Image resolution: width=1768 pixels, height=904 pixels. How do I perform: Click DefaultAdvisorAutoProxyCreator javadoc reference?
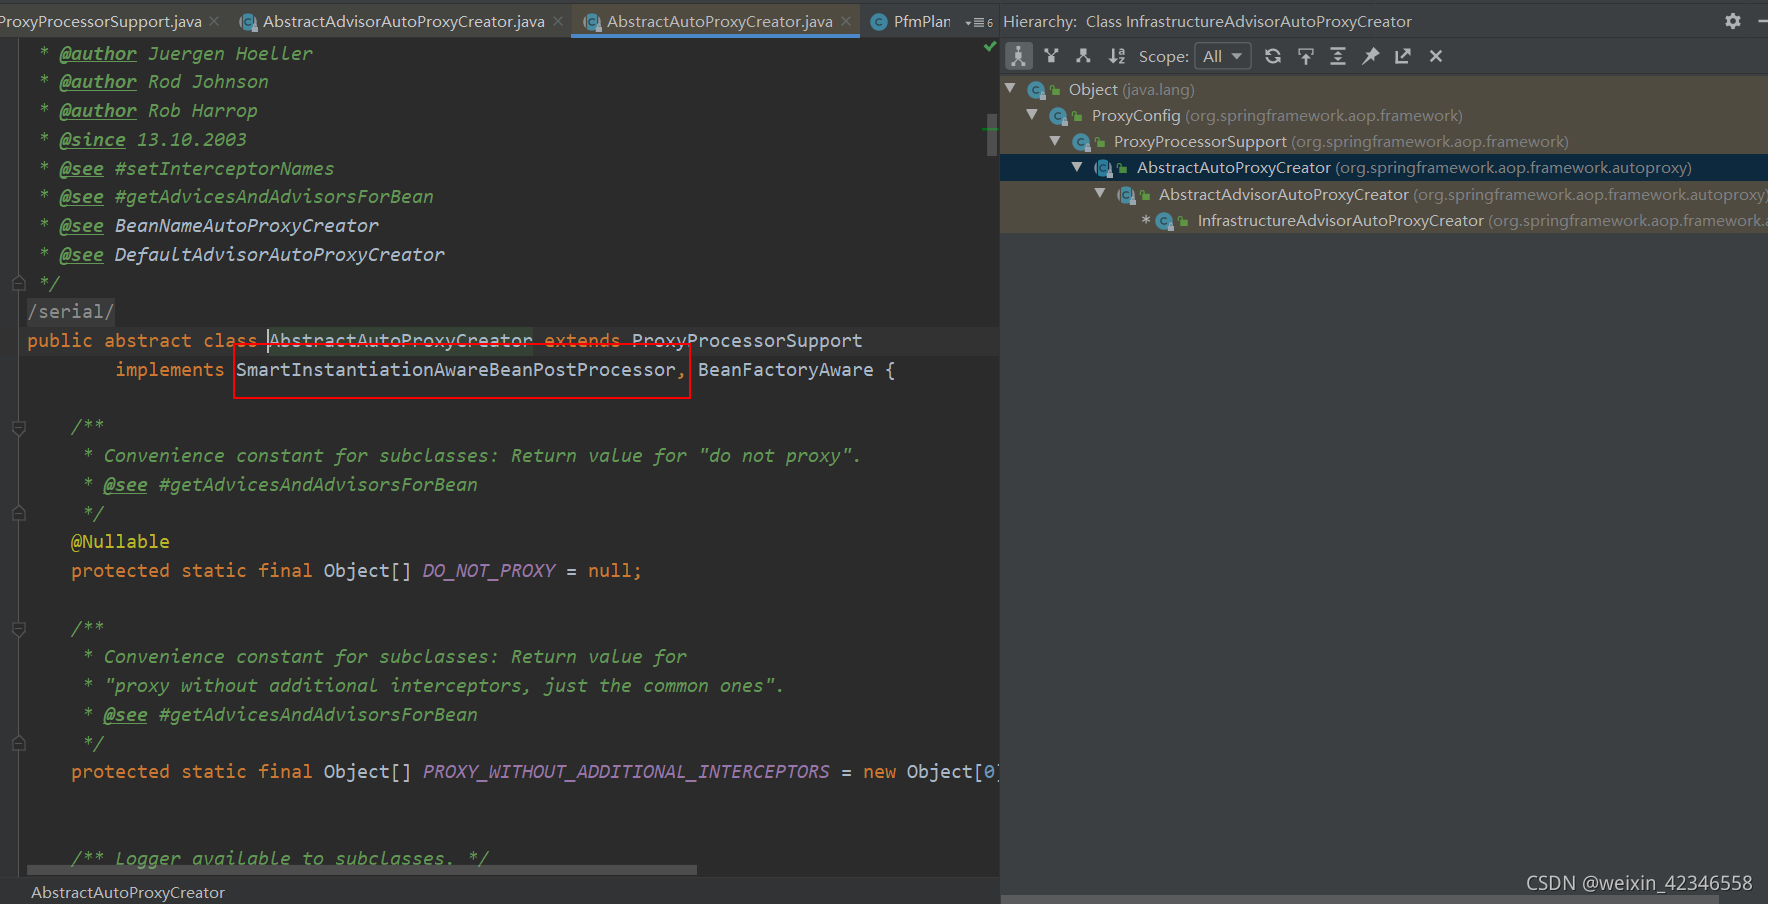point(280,254)
